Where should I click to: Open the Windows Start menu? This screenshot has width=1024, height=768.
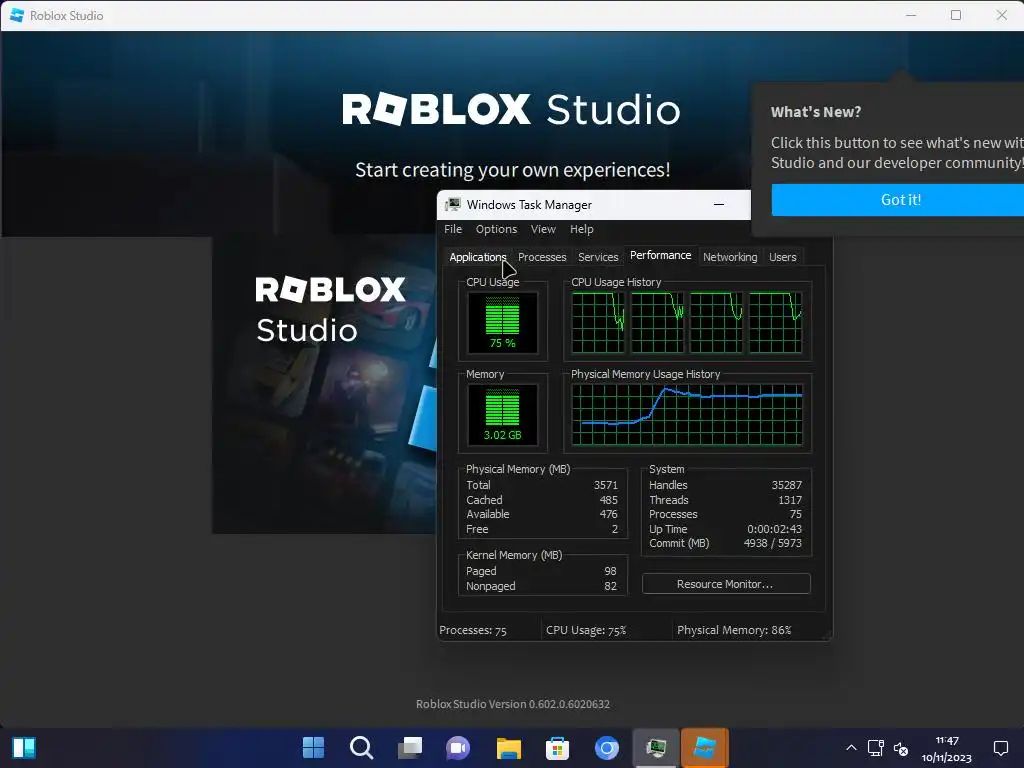pos(313,748)
